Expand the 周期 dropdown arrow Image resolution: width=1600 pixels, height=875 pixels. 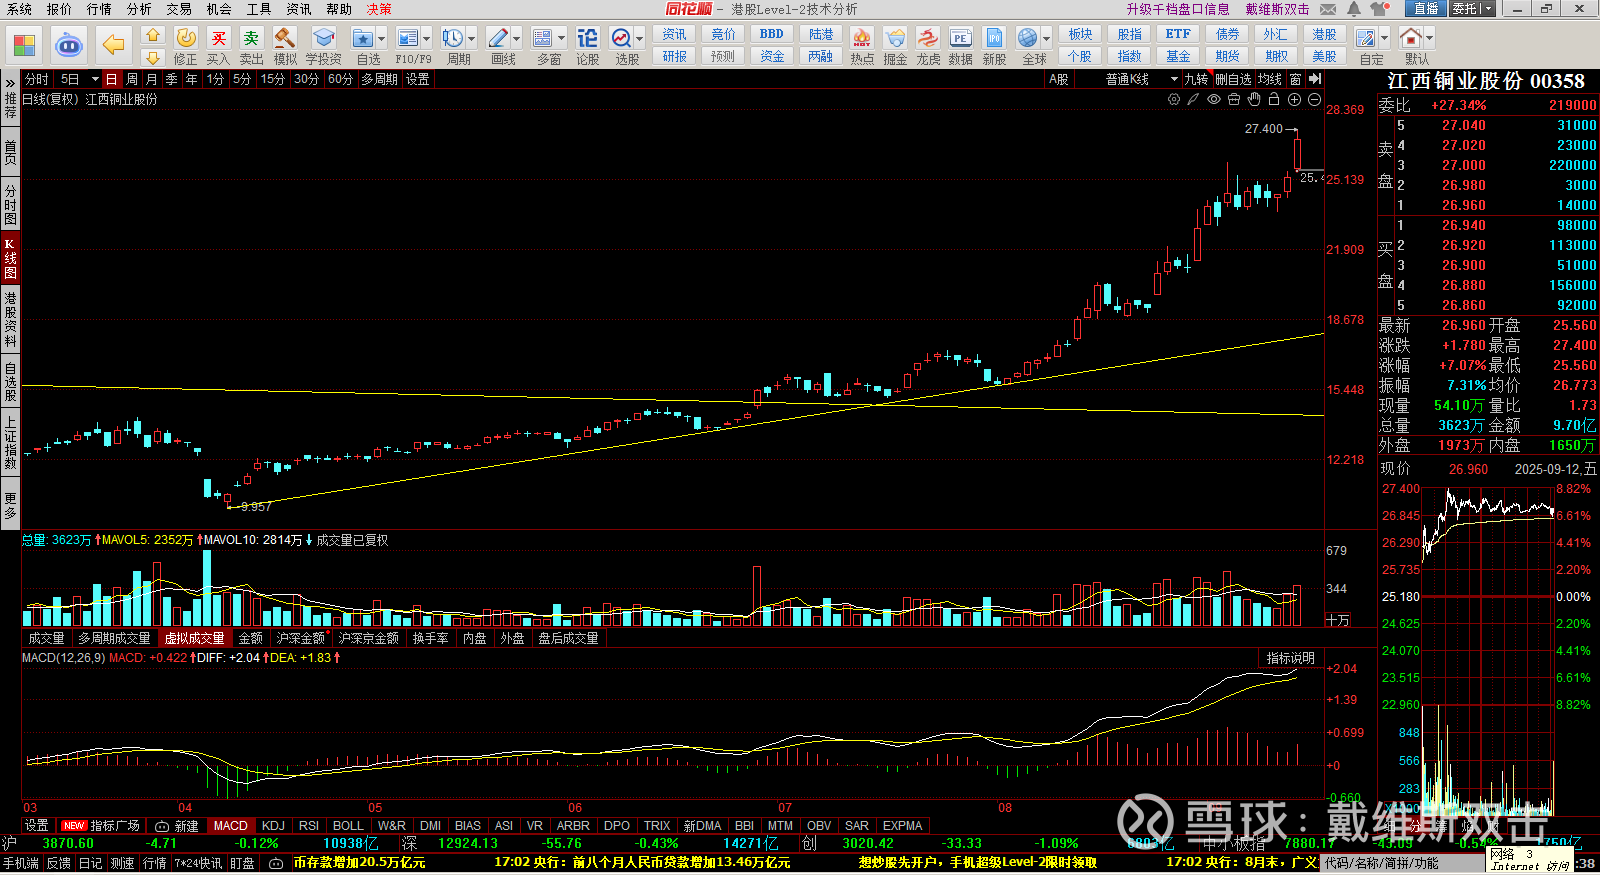click(x=471, y=39)
